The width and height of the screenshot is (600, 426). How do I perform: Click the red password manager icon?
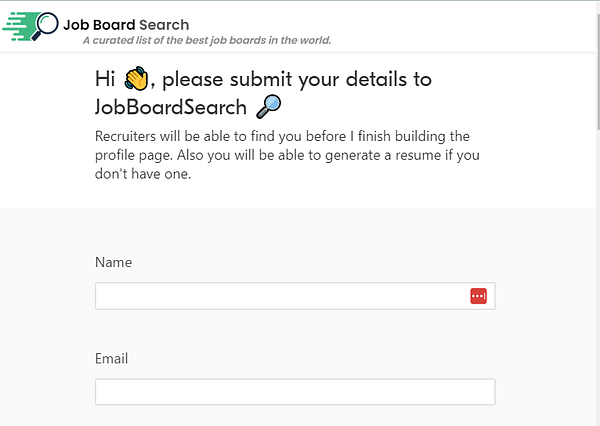click(478, 296)
